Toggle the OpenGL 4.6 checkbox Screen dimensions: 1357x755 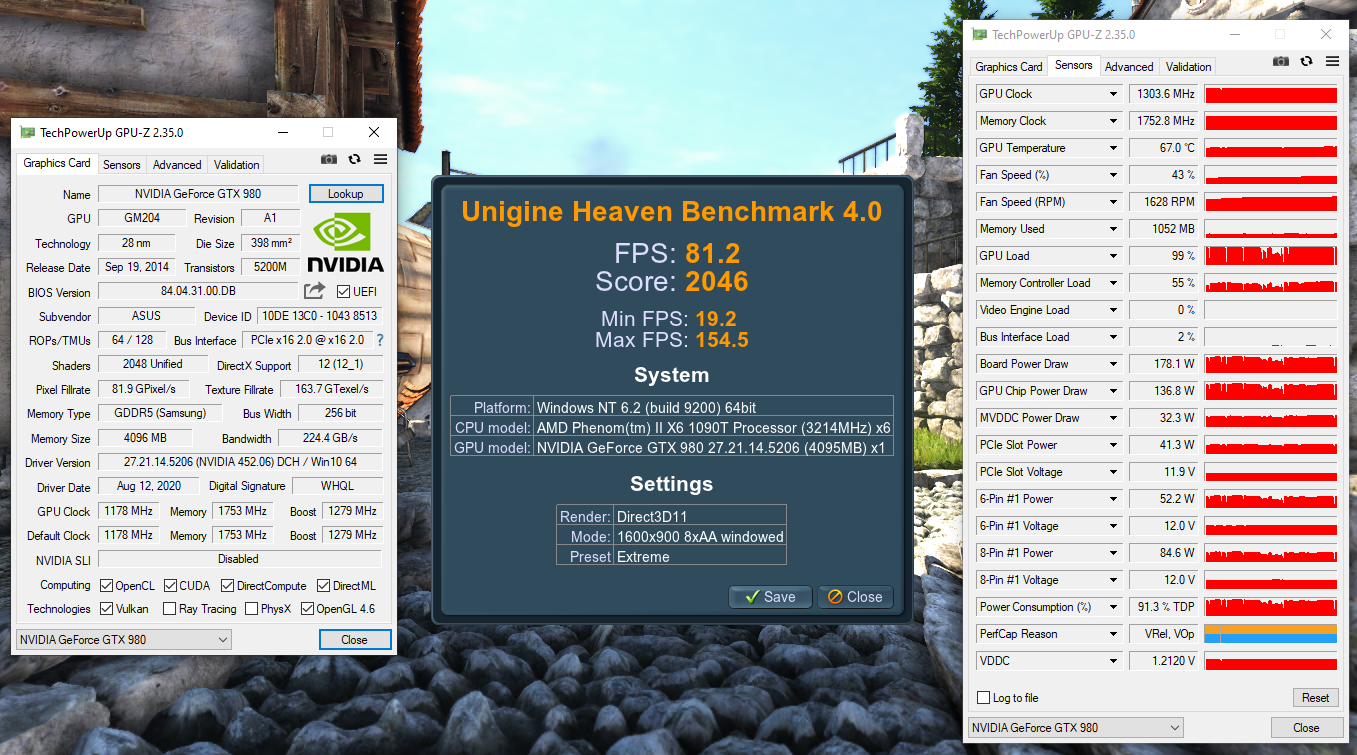click(x=307, y=608)
